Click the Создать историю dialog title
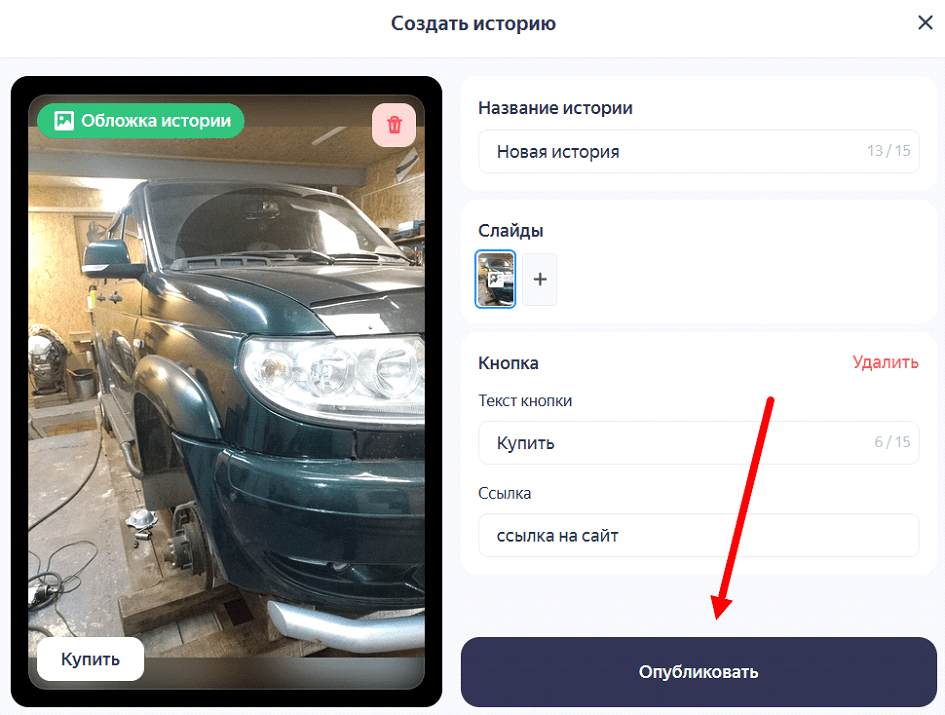945x715 pixels. (x=473, y=24)
